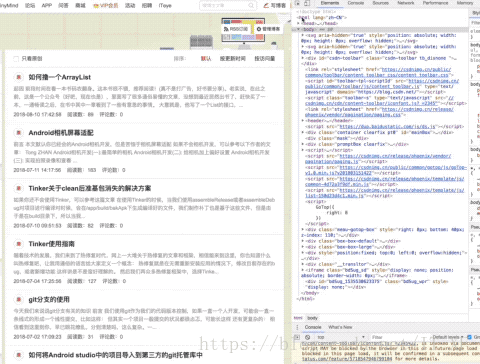Open the 活动 menu item
The height and width of the screenshot is (364, 480).
click(130, 5)
